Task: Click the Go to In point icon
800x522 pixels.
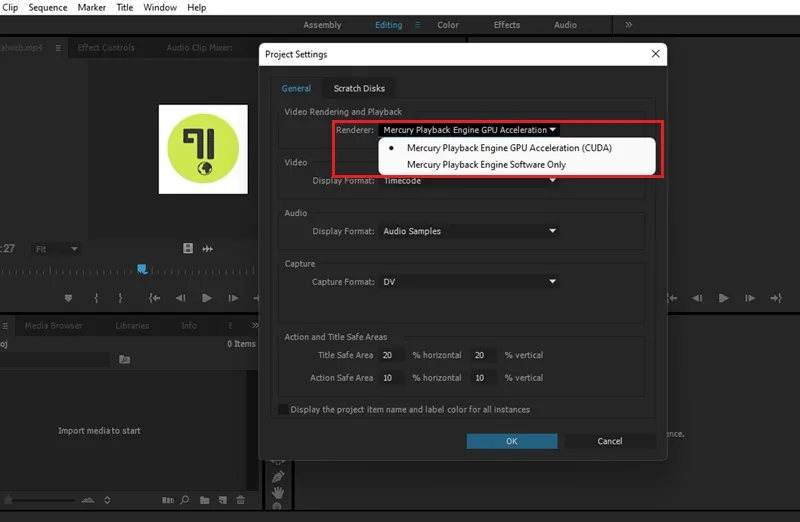Action: click(x=154, y=298)
